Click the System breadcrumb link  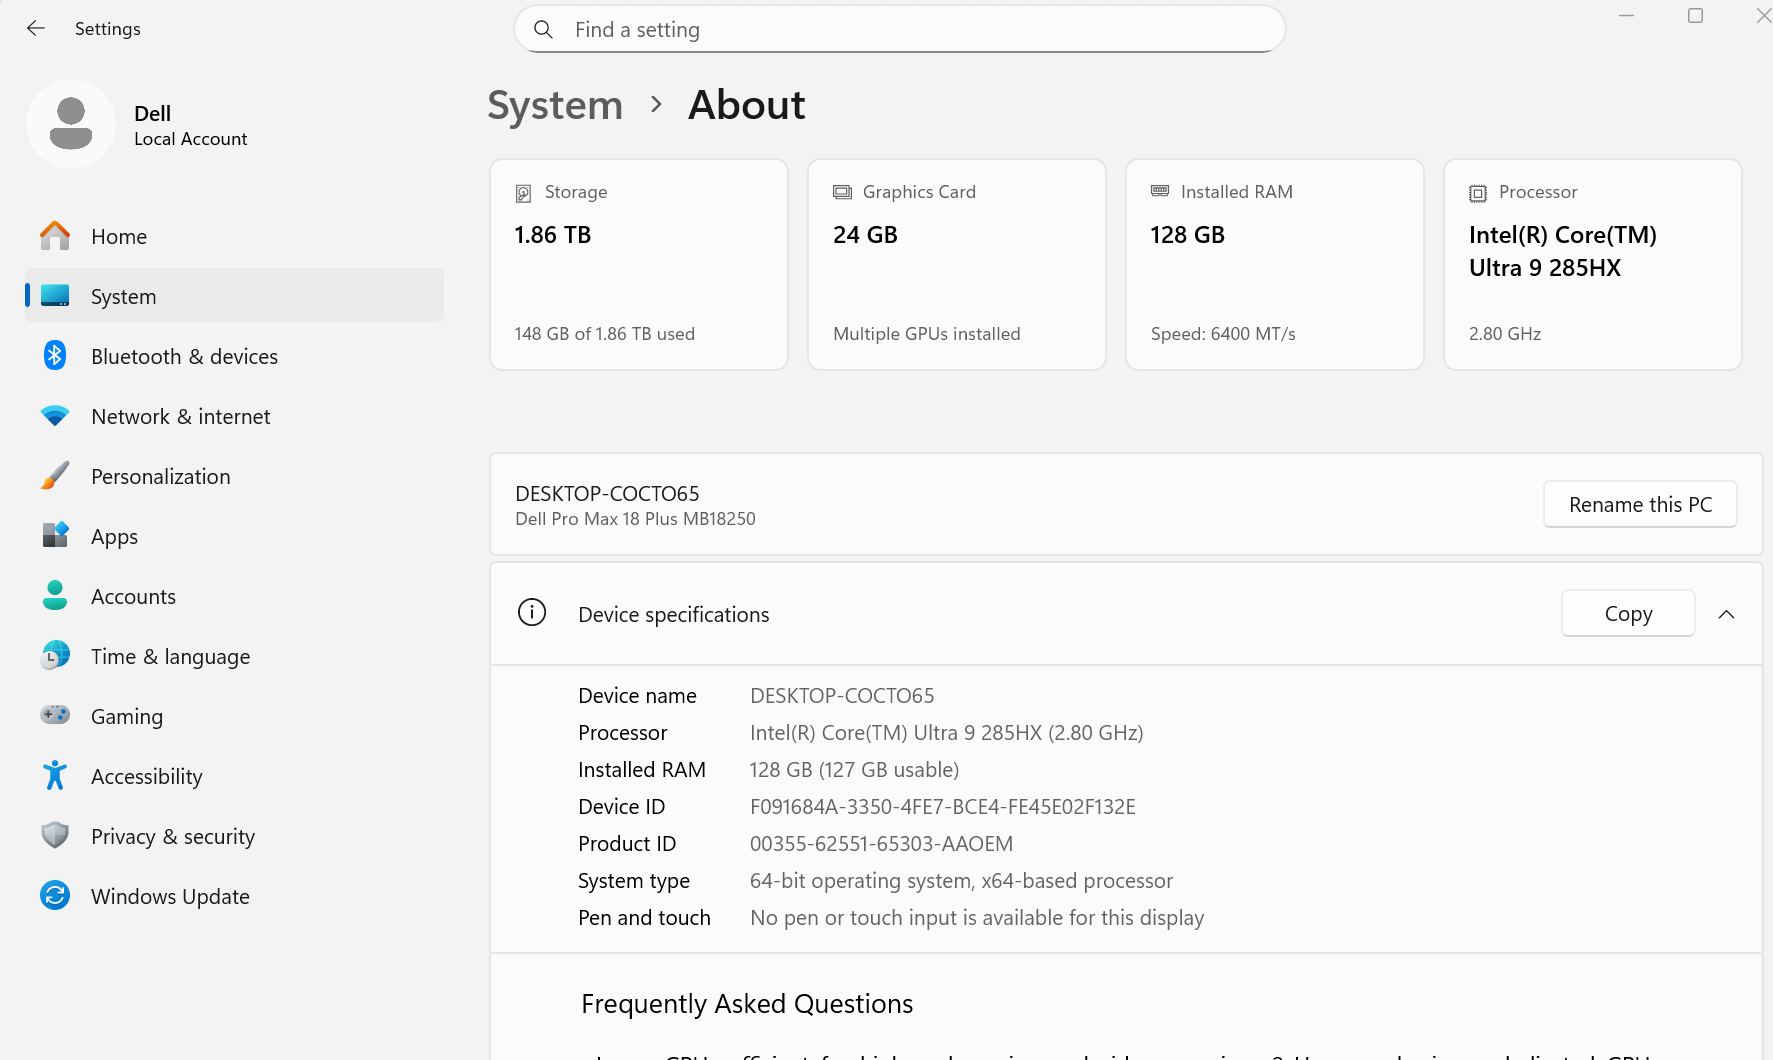555,105
